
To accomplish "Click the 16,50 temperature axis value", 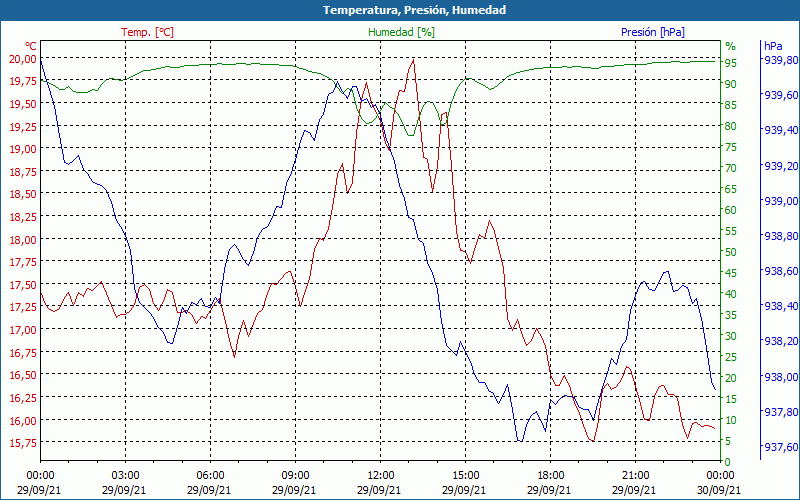I will (x=22, y=376).
